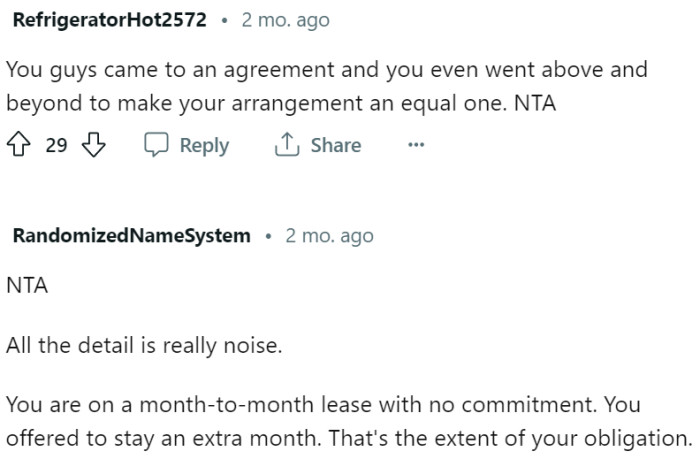The height and width of the screenshot is (459, 700).
Task: Click the Share text label
Action: [x=335, y=146]
